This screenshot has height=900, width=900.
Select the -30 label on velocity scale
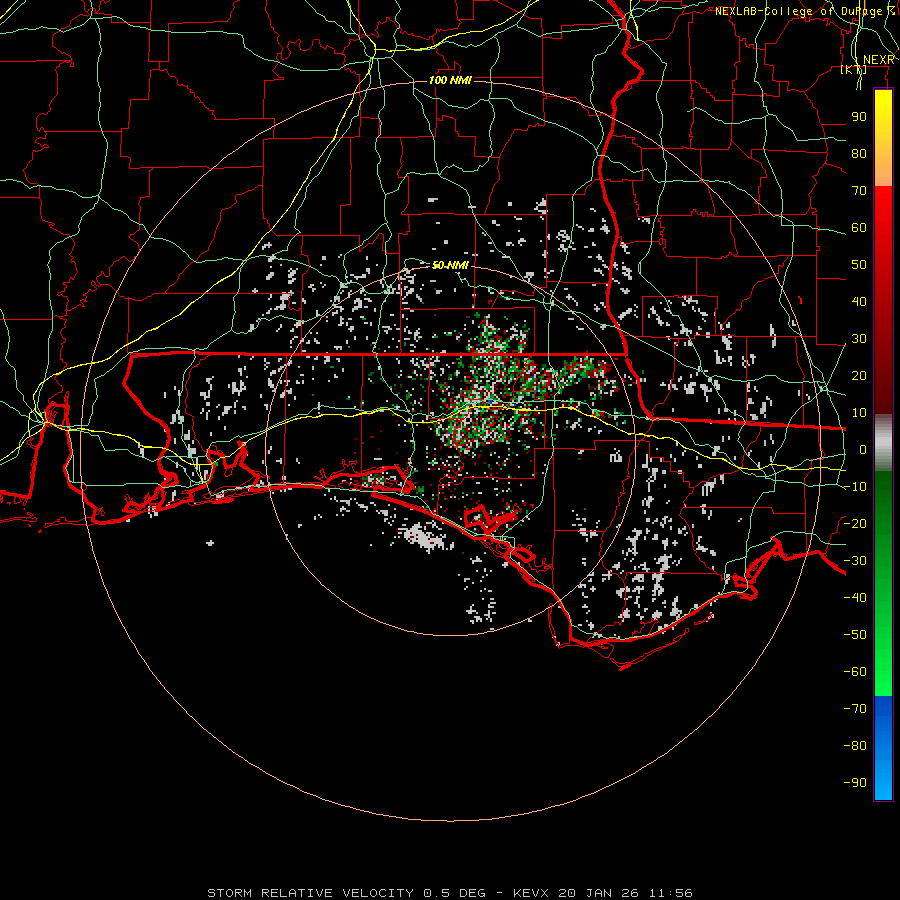point(855,561)
